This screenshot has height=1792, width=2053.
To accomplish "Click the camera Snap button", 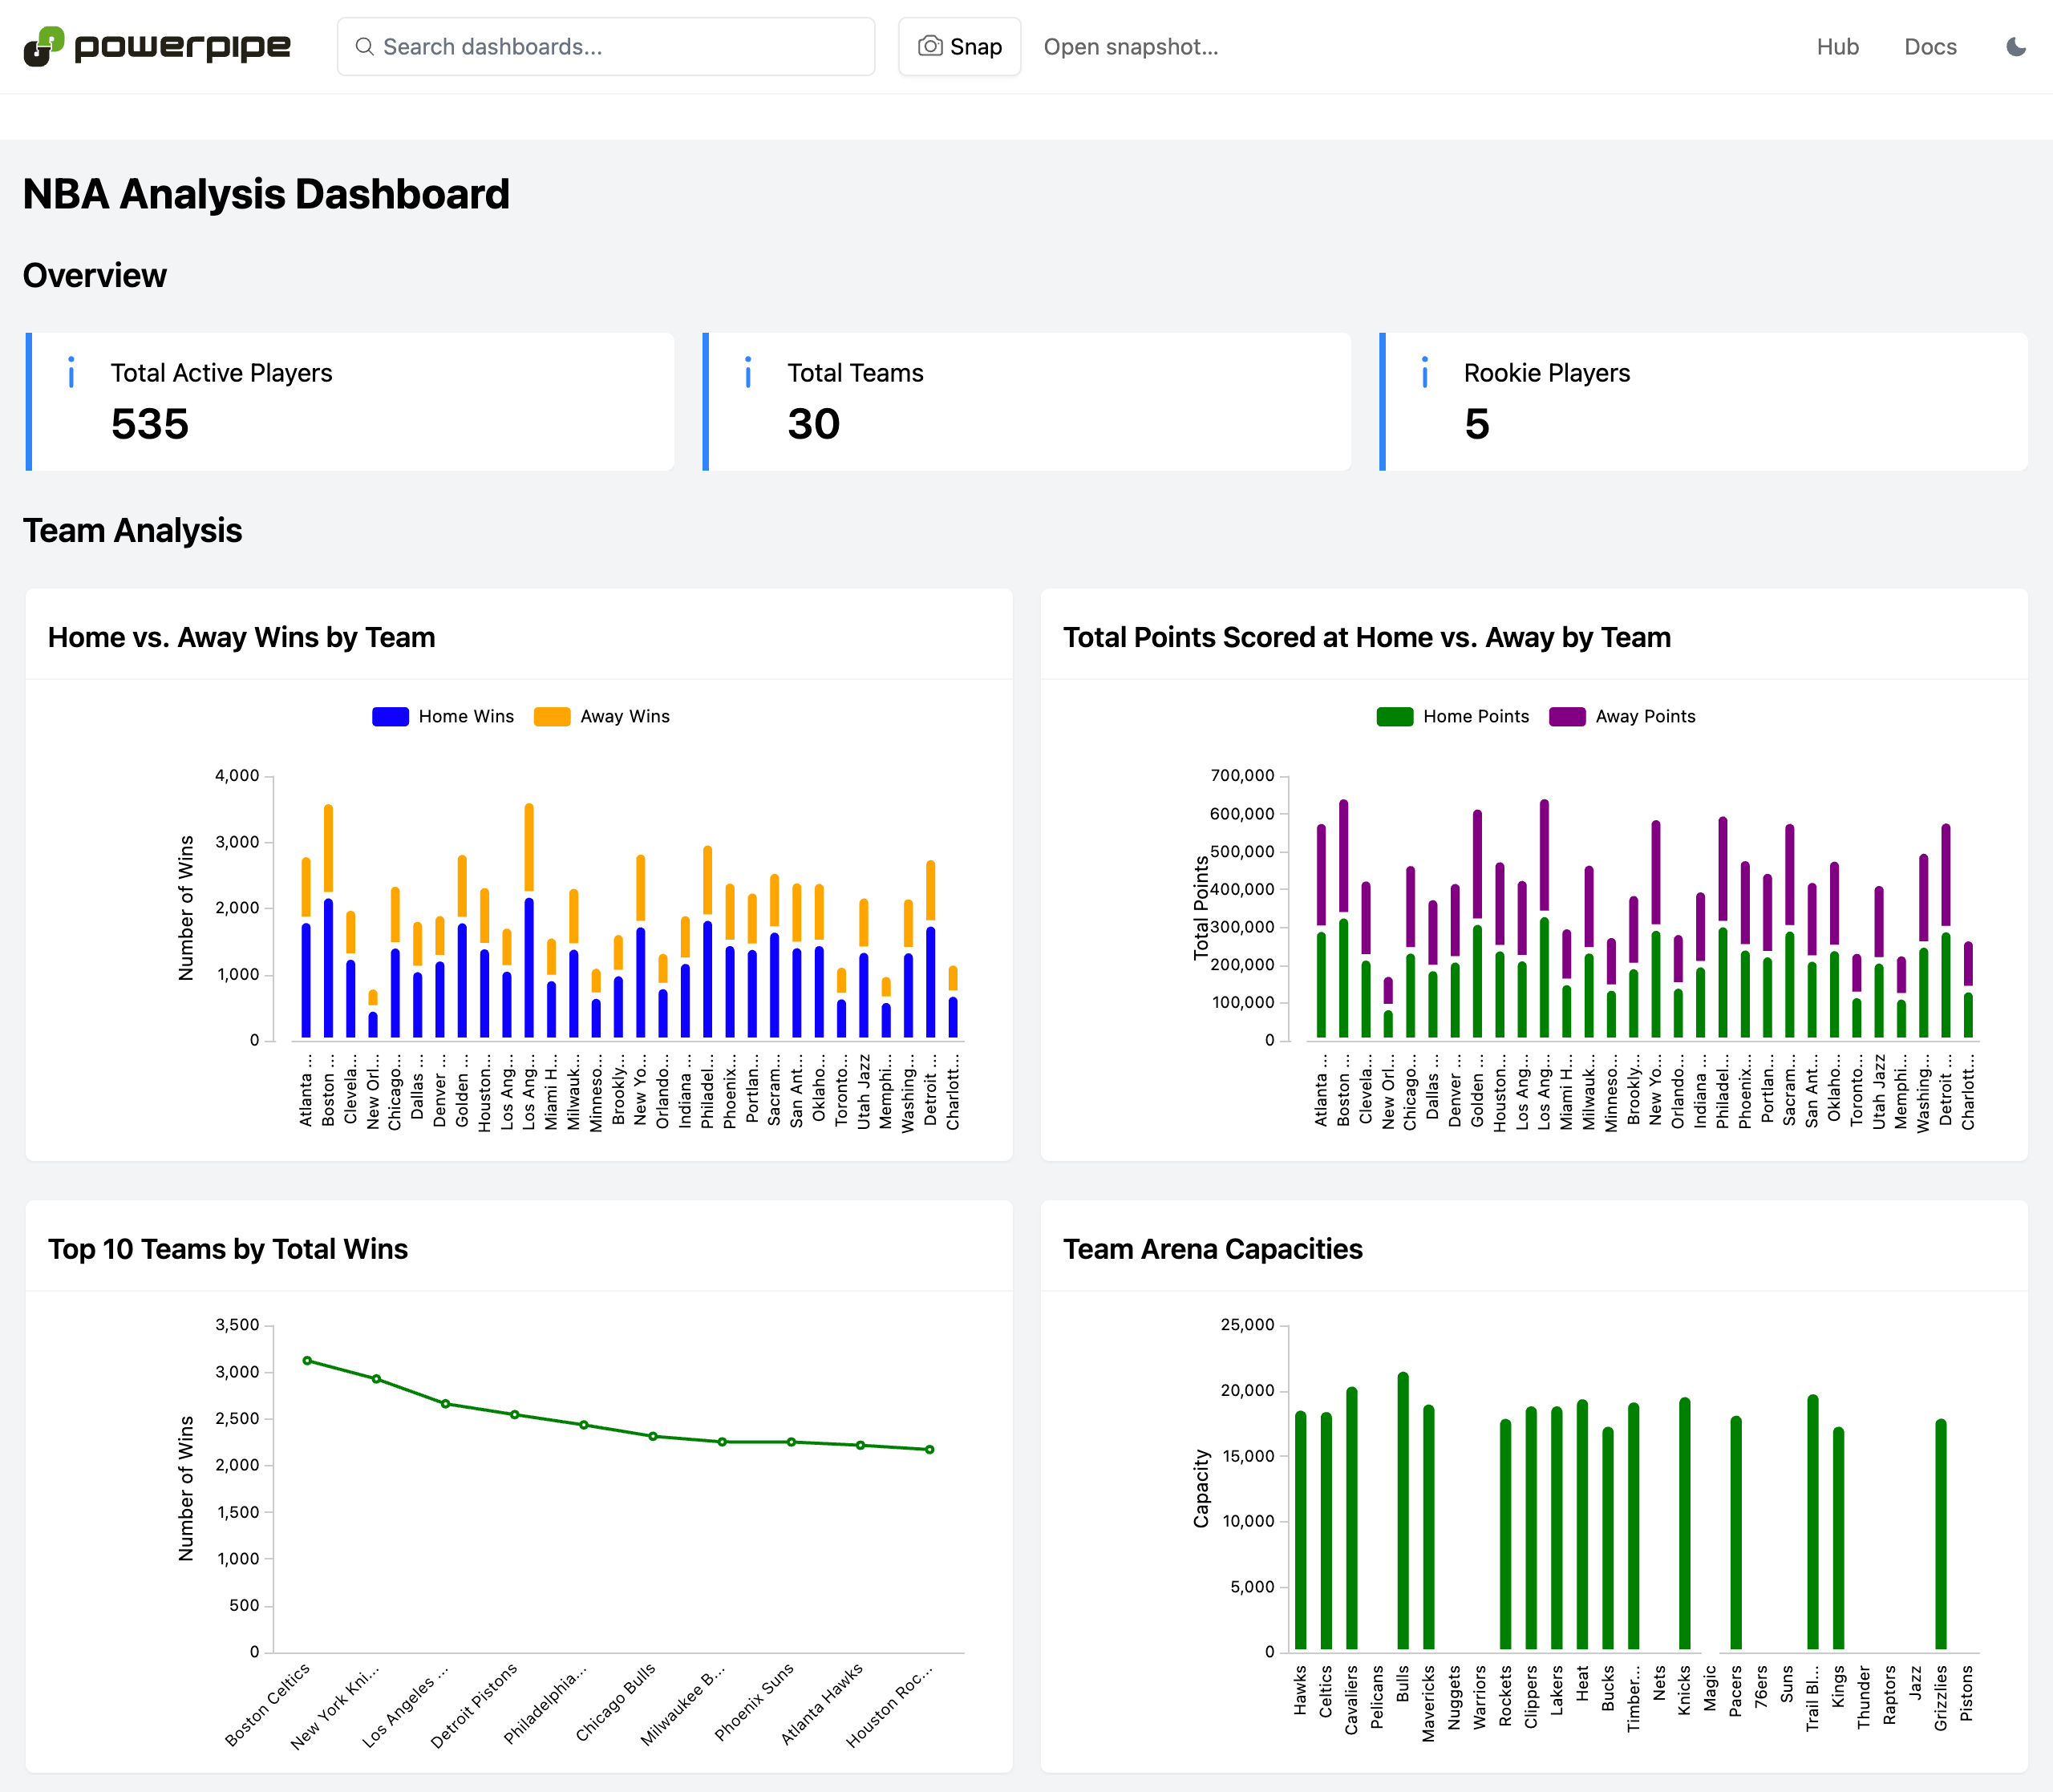I will click(x=959, y=47).
